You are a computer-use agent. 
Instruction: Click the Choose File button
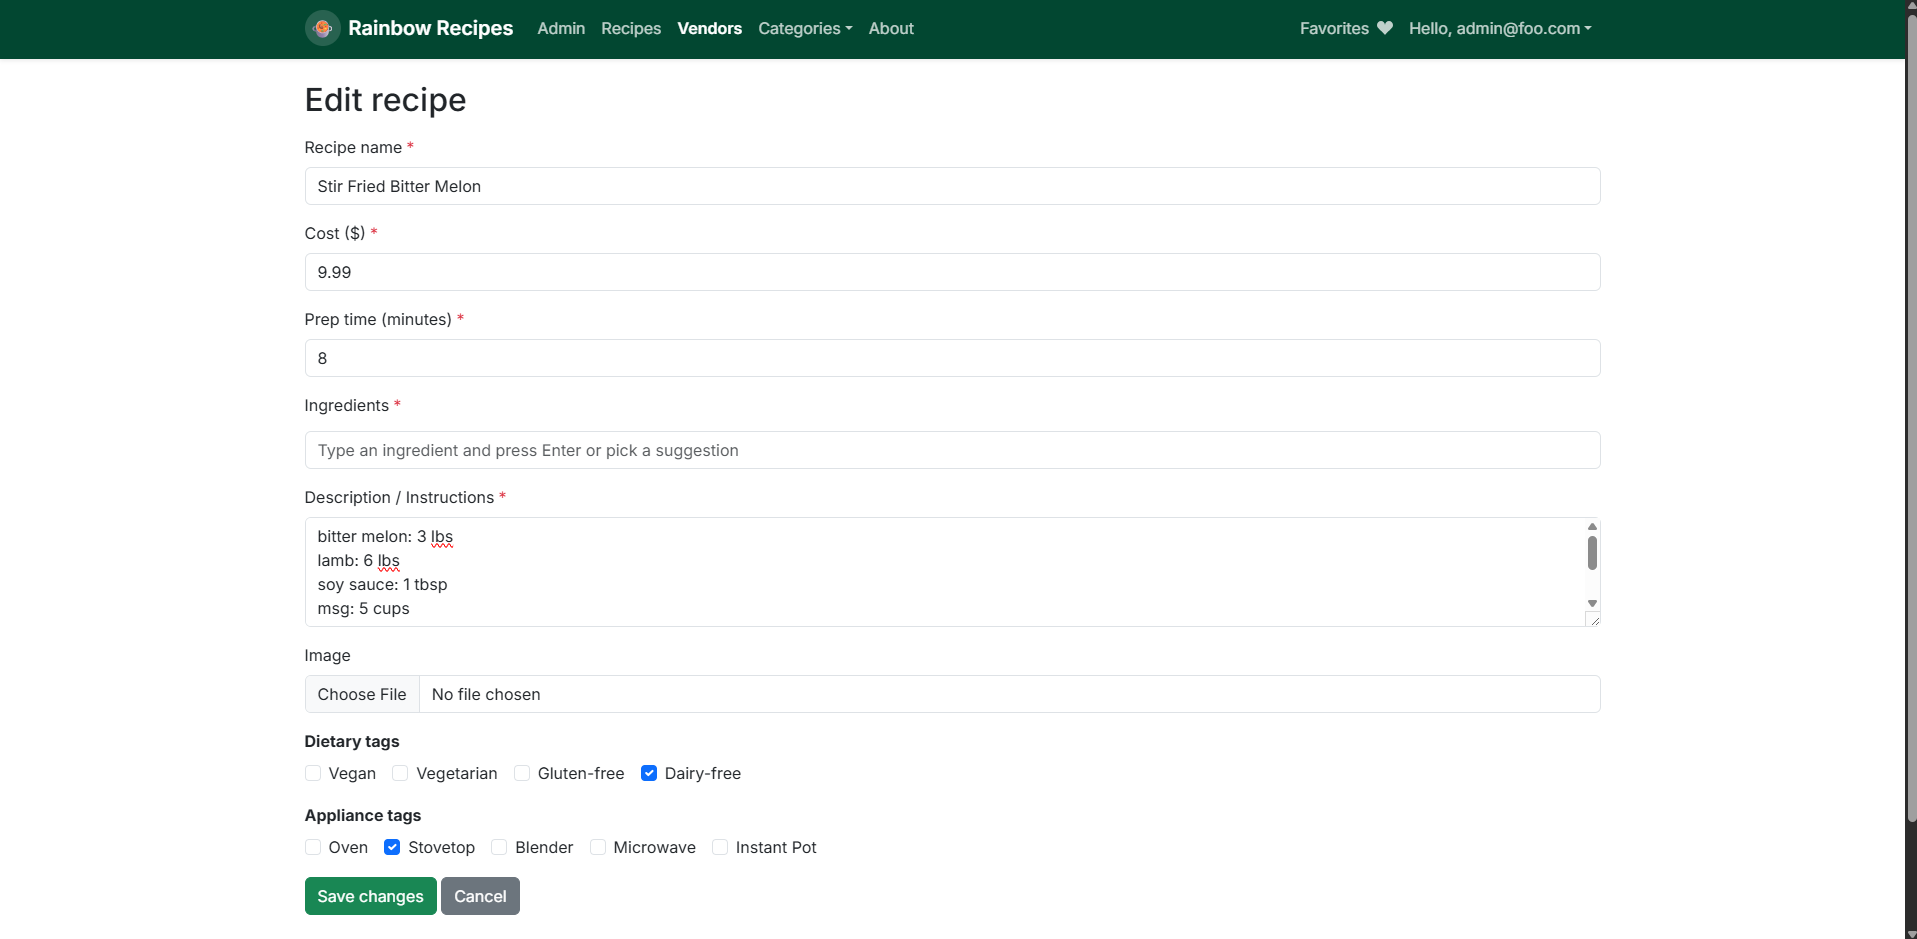pos(362,694)
